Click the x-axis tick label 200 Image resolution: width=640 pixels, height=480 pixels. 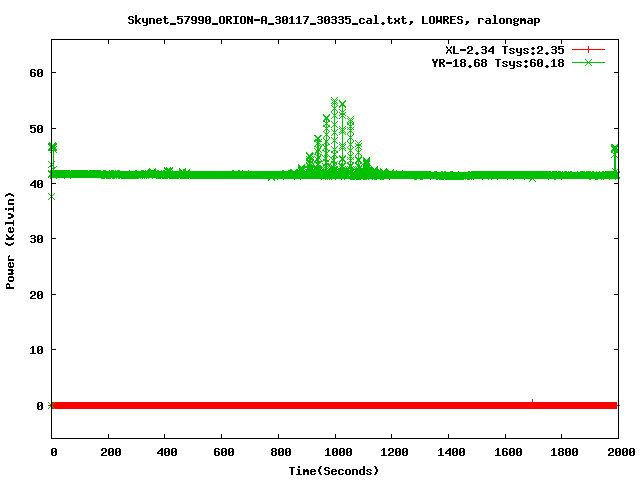tap(111, 452)
